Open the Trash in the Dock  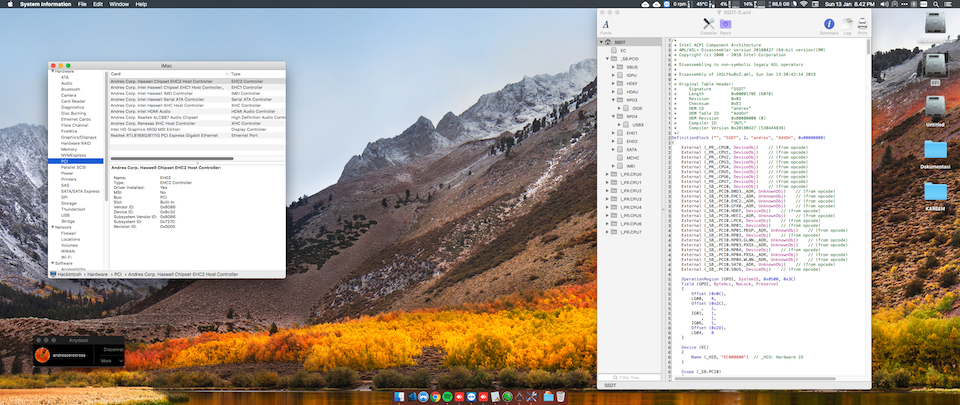point(560,396)
